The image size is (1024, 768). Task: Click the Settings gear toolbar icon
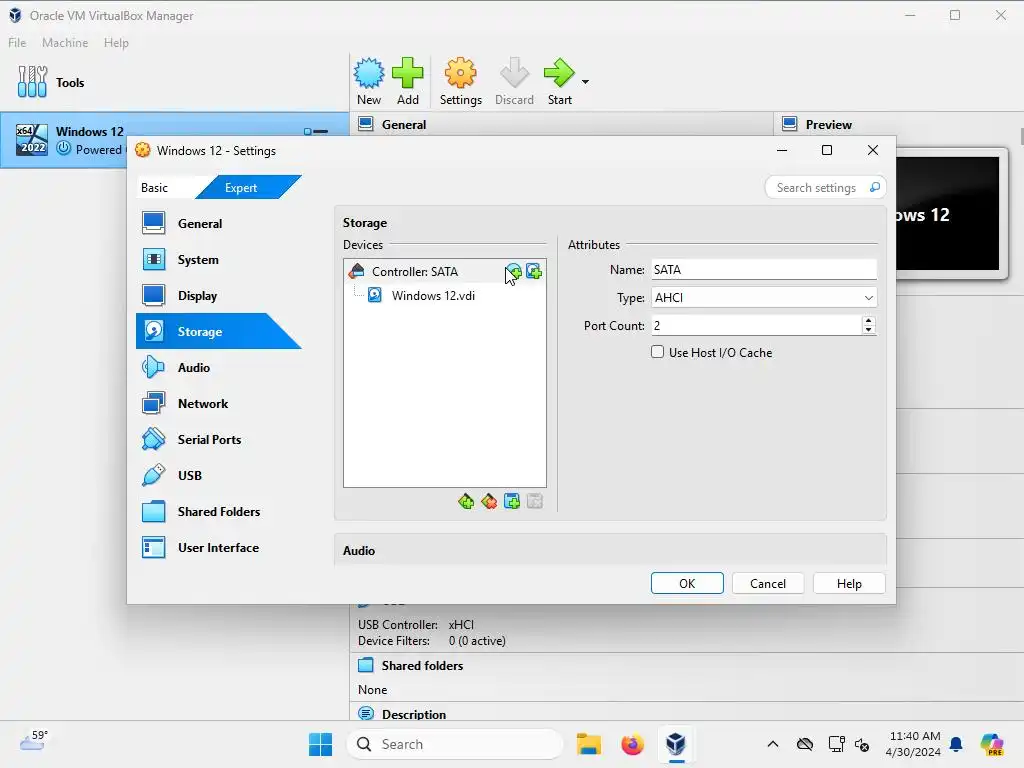[x=460, y=82]
